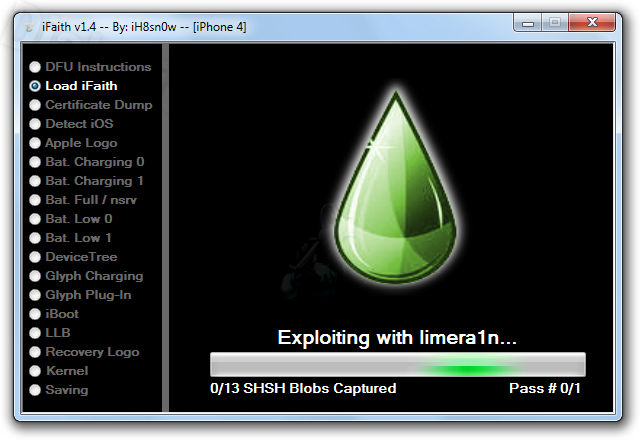Screen dimensions: 641x441
Task: Minimize the iFaith window
Action: [x=528, y=23]
